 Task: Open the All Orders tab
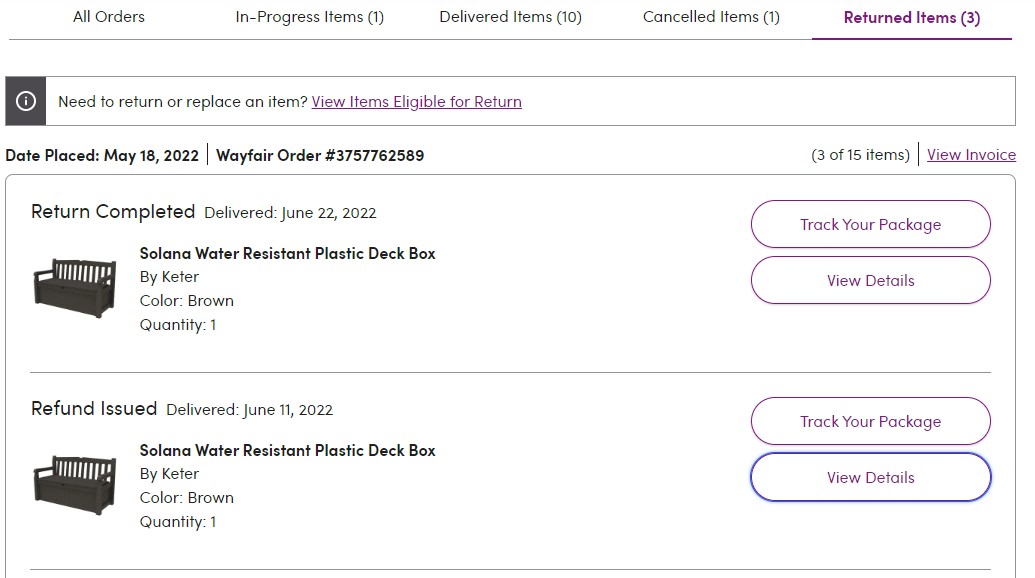[x=109, y=17]
